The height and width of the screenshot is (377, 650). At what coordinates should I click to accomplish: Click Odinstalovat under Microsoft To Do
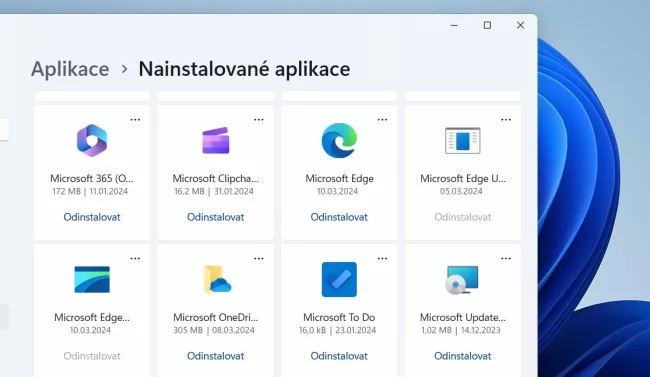pyautogui.click(x=339, y=356)
